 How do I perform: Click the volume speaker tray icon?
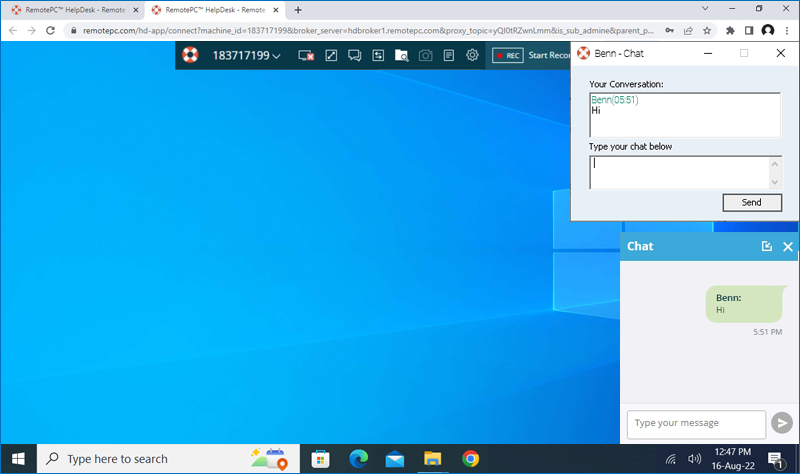coord(694,459)
